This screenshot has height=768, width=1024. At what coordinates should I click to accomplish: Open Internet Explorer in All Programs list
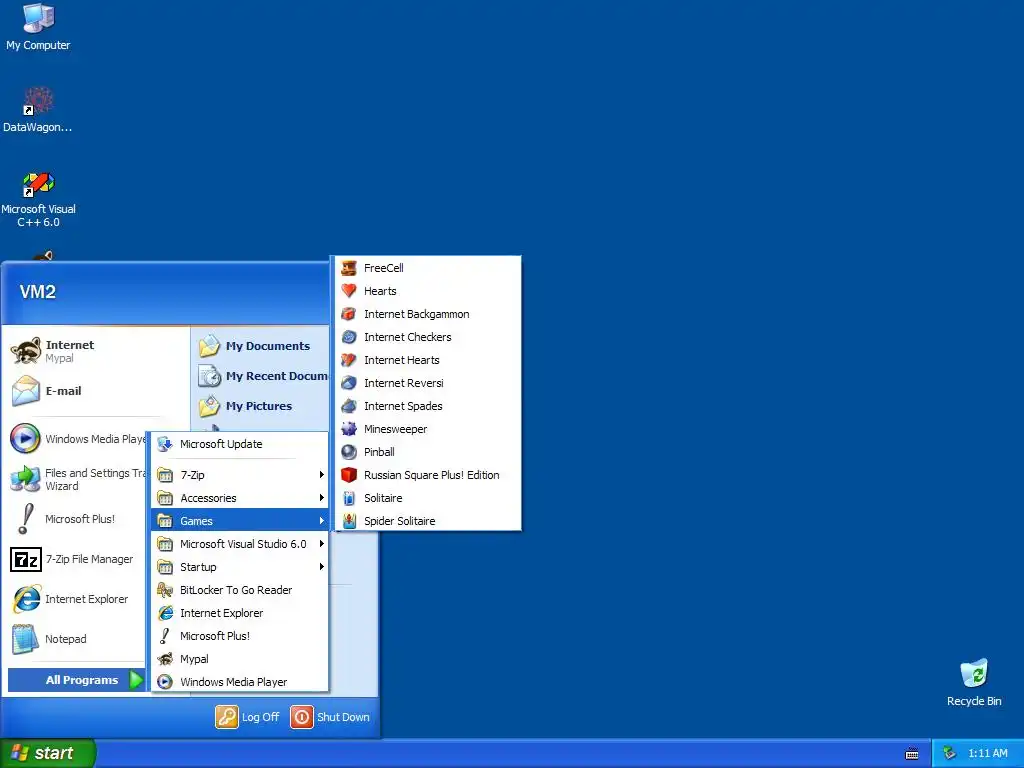pos(240,613)
